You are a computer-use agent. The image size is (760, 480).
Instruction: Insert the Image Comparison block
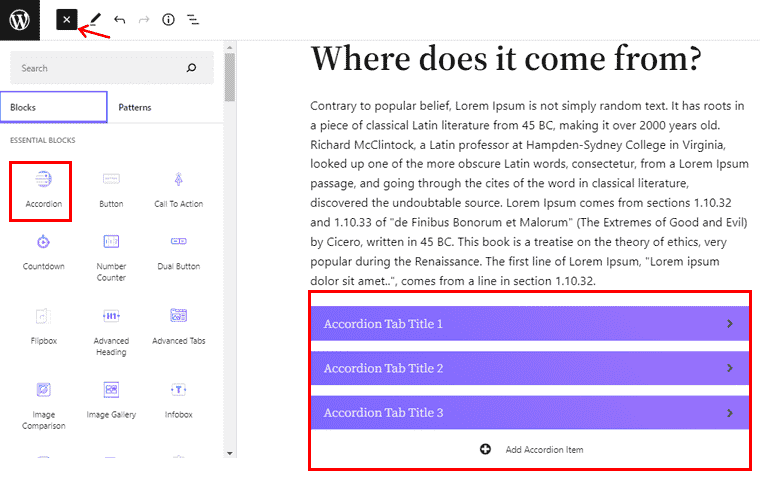coord(44,406)
